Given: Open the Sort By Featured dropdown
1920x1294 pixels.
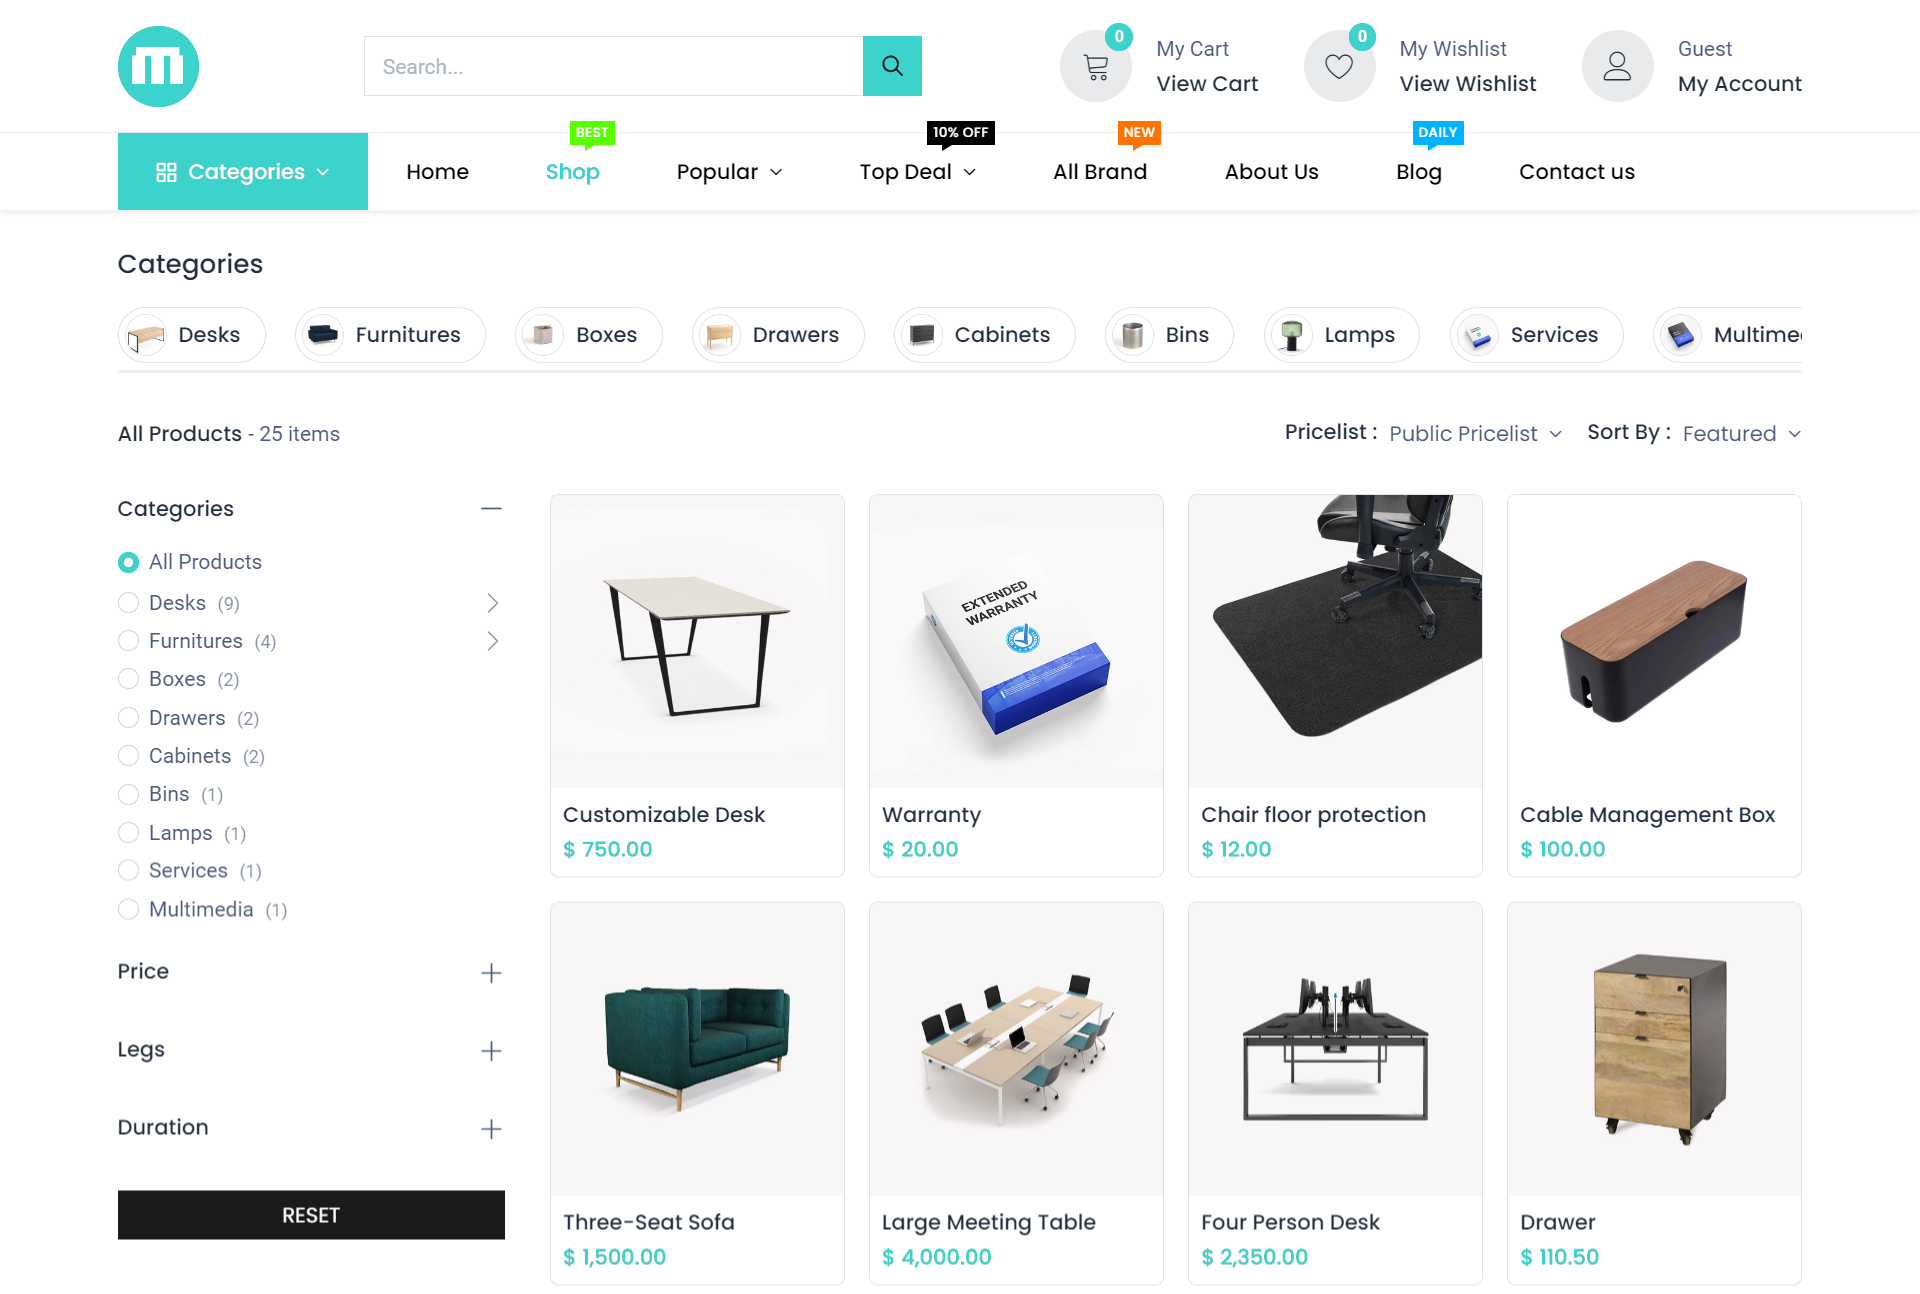Looking at the screenshot, I should tap(1741, 433).
